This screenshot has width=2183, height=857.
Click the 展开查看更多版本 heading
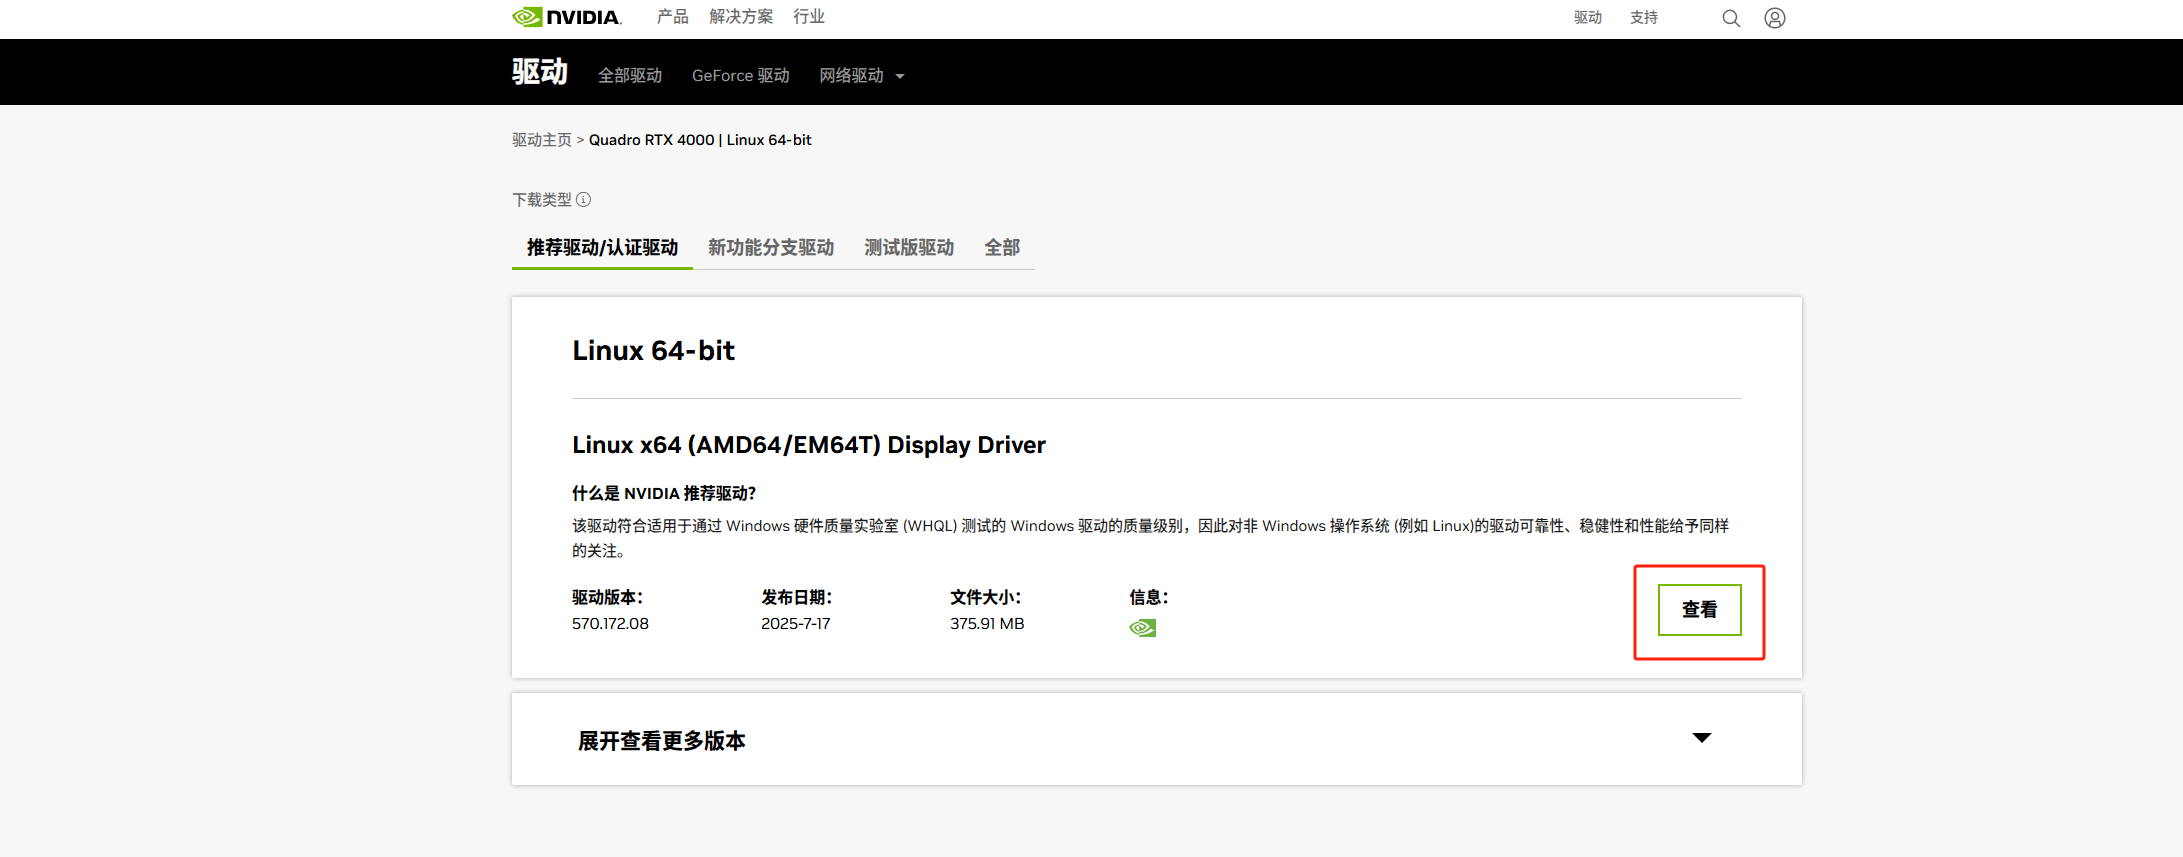click(x=662, y=741)
